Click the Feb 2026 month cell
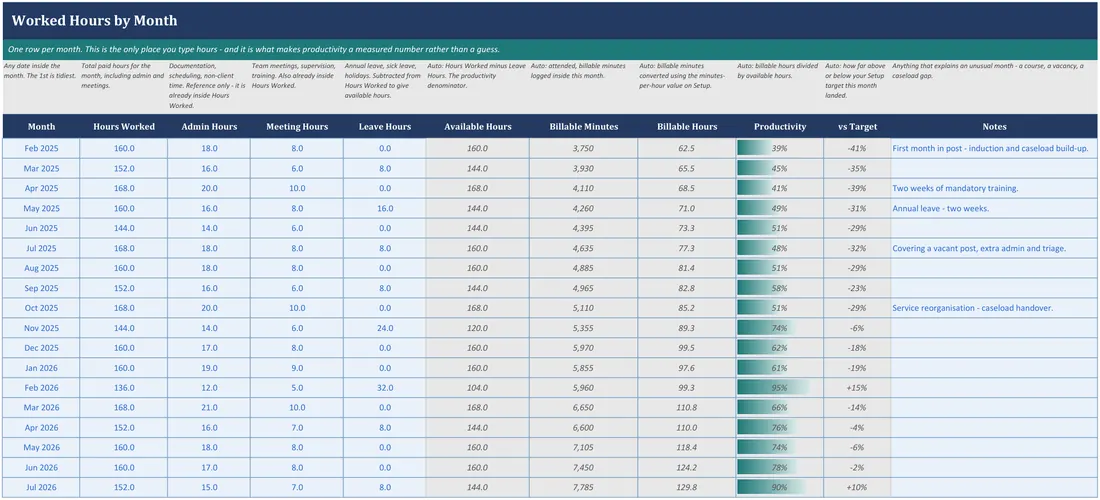This screenshot has height=500, width=1100. [x=41, y=388]
